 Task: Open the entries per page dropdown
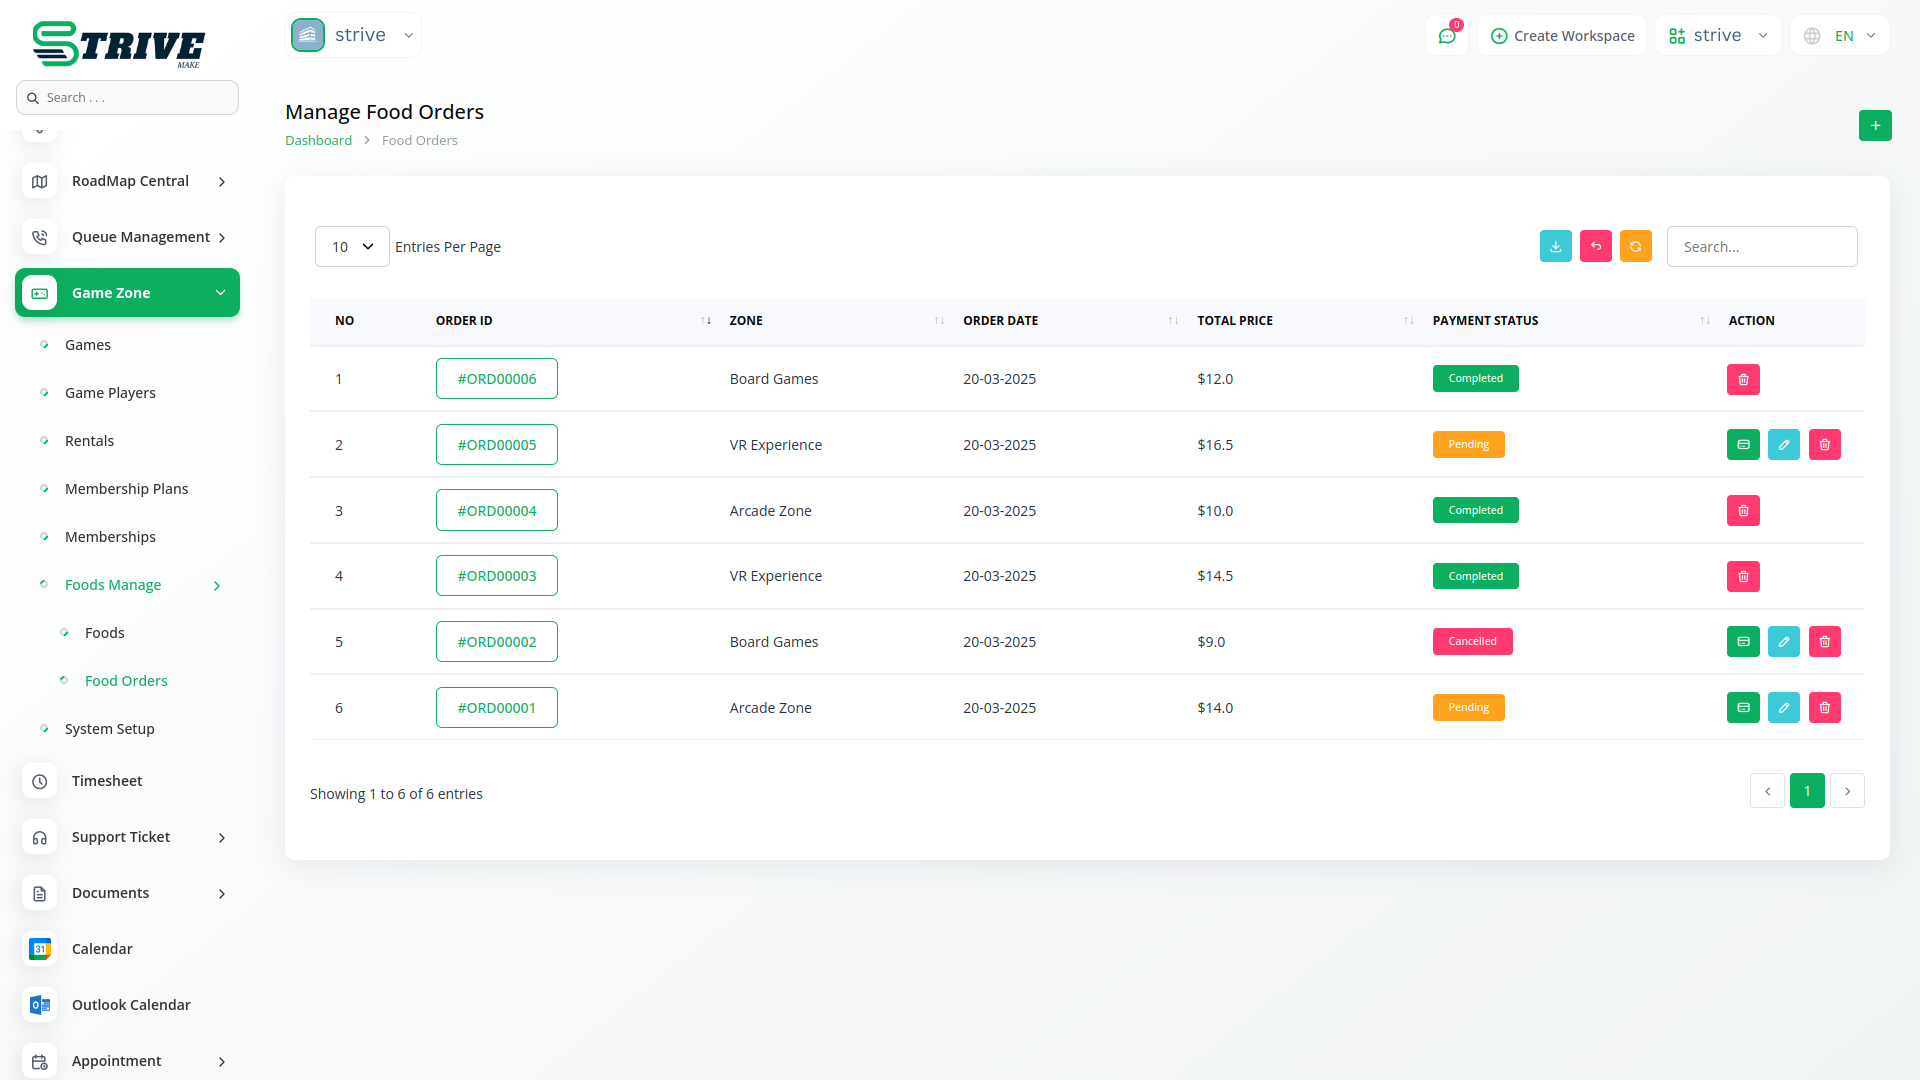coord(352,247)
